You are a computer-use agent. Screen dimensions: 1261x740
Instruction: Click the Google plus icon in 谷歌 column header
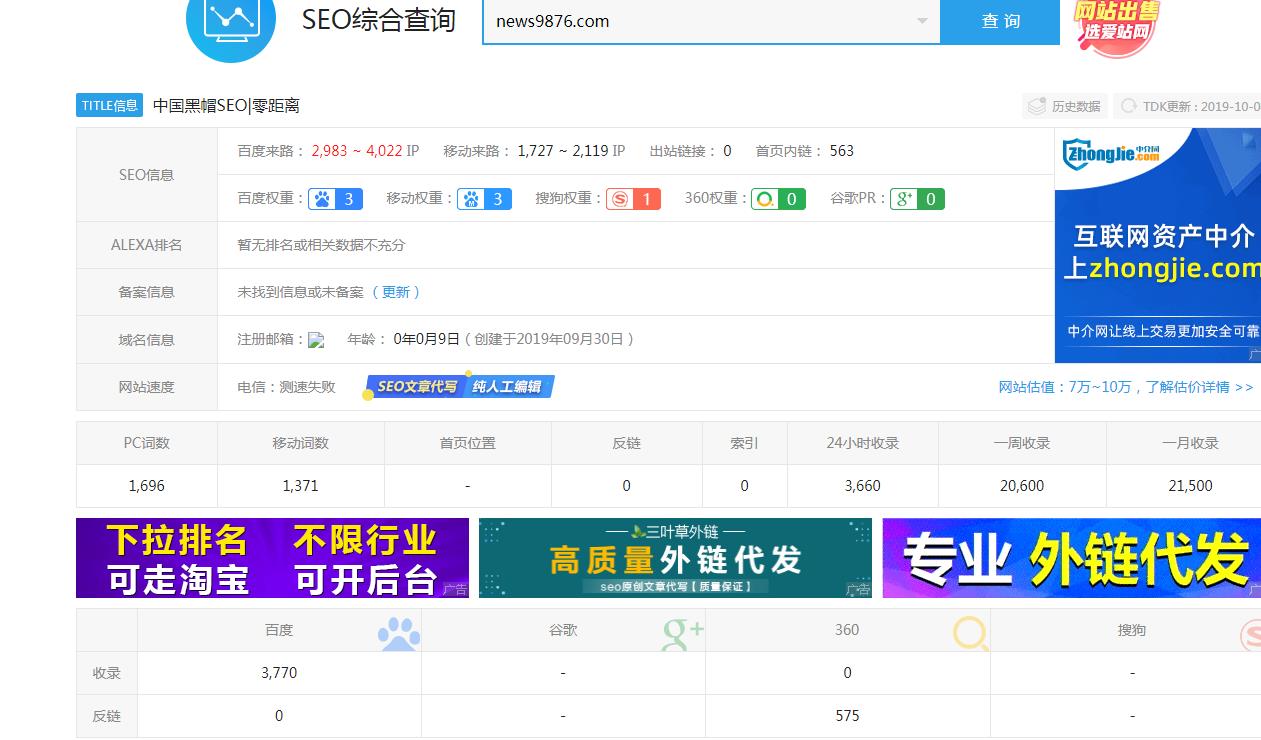683,633
